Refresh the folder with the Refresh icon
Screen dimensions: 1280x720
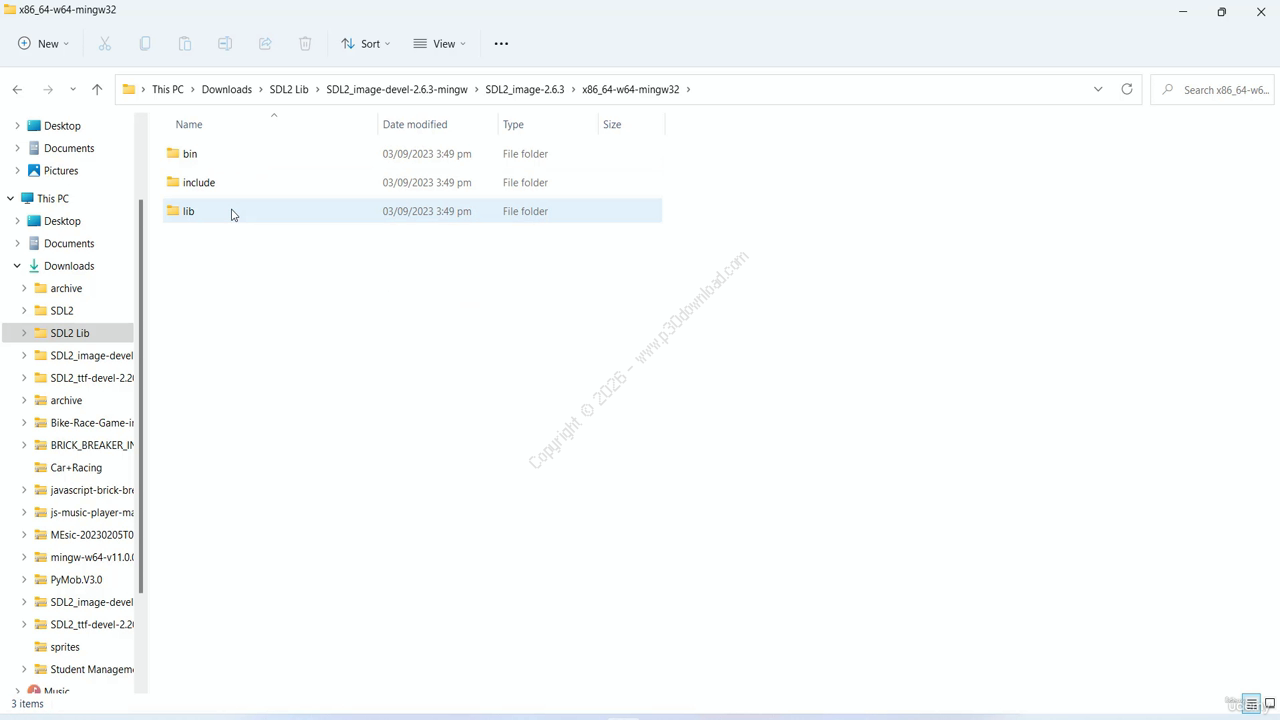tap(1127, 89)
